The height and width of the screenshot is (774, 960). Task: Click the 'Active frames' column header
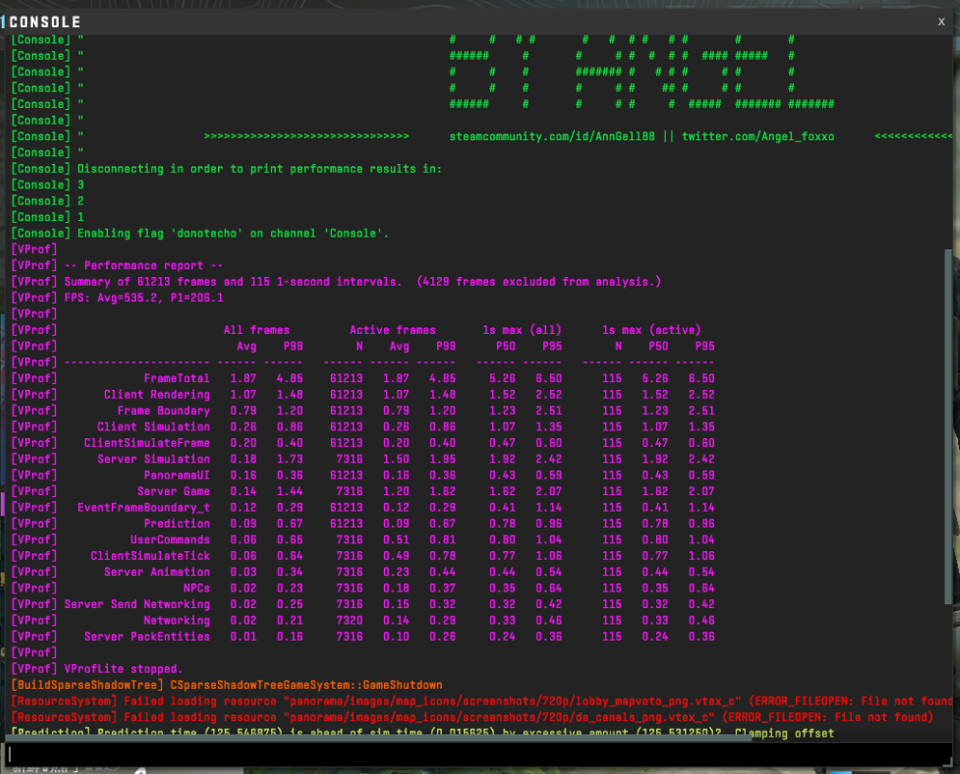(x=392, y=330)
